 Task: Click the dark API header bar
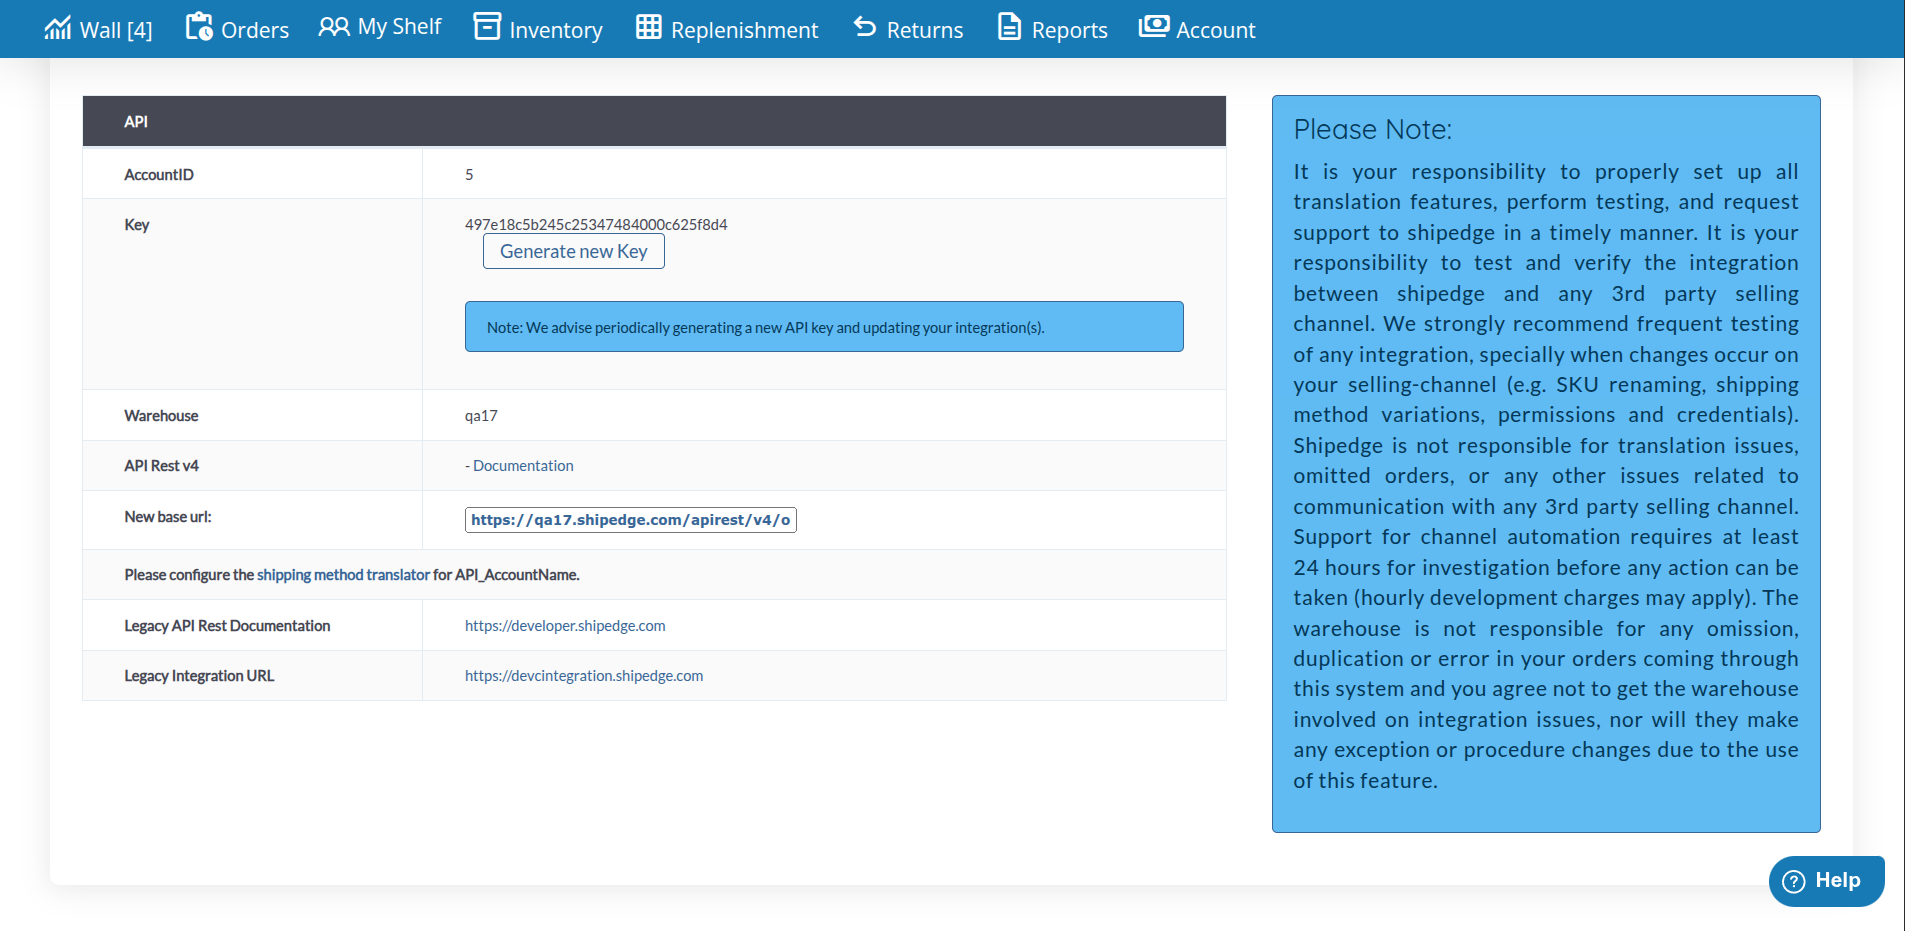pos(654,121)
